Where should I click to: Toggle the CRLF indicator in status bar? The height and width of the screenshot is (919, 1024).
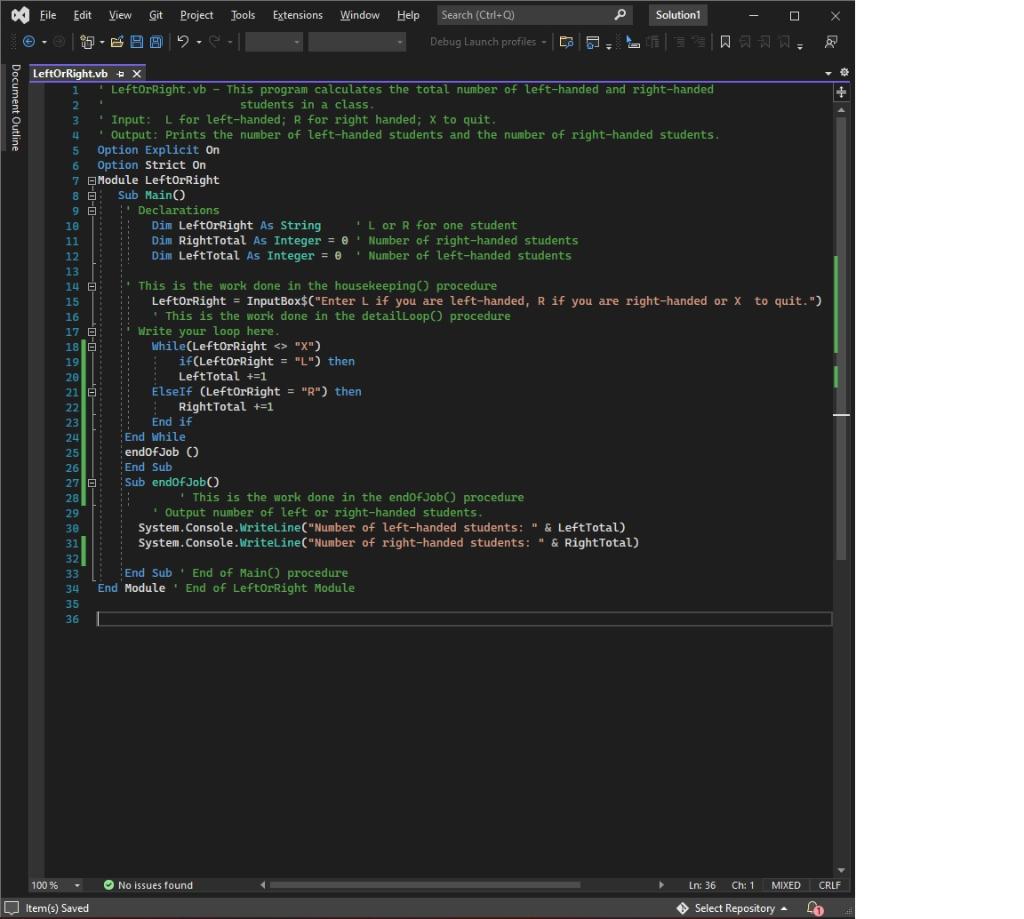[x=830, y=885]
